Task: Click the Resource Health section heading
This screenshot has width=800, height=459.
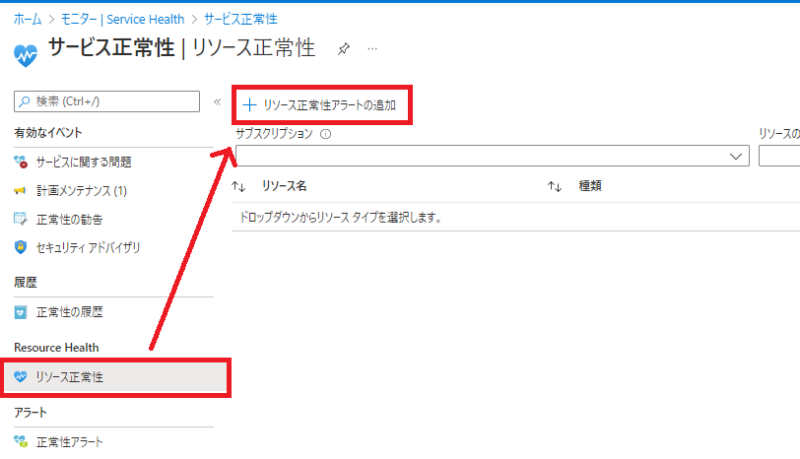Action: click(57, 348)
